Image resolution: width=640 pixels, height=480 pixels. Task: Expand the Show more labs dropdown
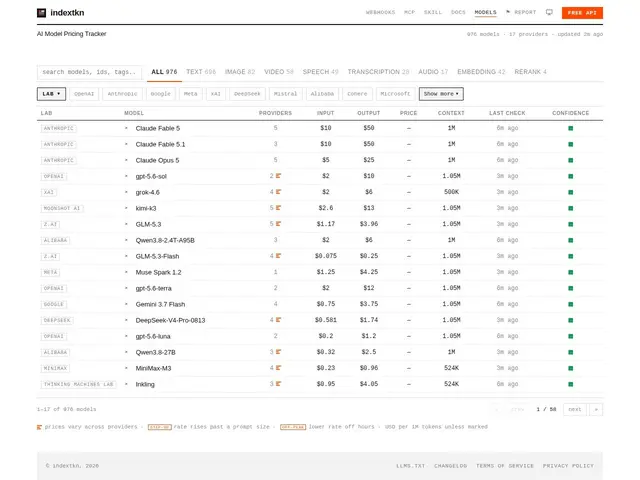(x=441, y=94)
